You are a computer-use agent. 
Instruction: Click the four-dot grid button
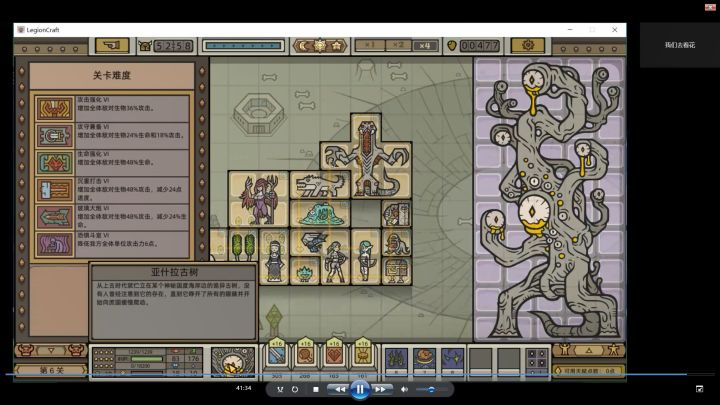536,359
